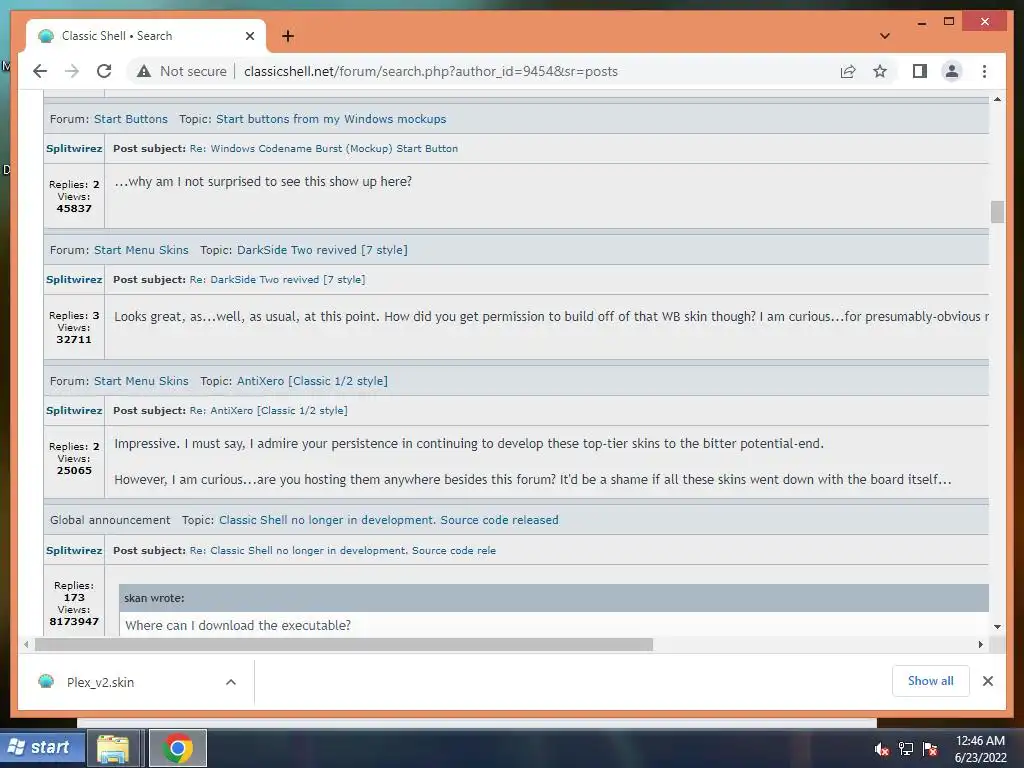Click the network tray icon
This screenshot has height=768, width=1024.
pos(906,749)
